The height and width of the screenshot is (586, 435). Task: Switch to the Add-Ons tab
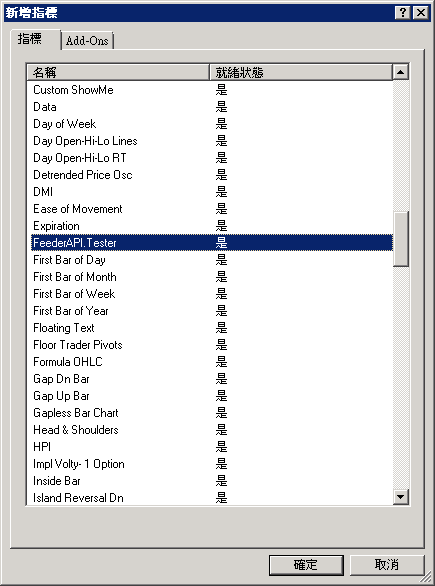(x=87, y=40)
